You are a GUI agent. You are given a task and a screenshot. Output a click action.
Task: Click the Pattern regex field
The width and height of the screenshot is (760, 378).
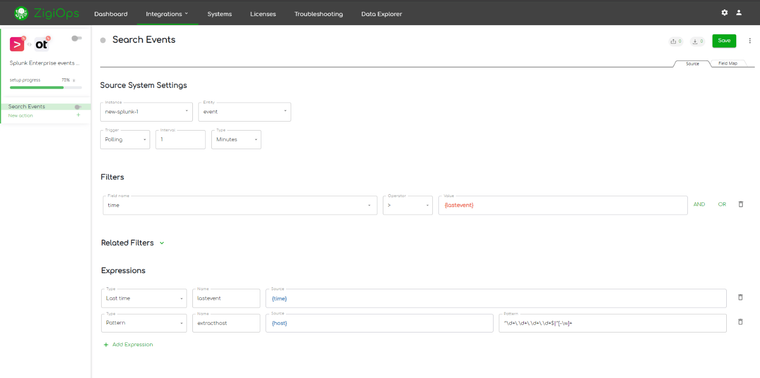pyautogui.click(x=613, y=323)
